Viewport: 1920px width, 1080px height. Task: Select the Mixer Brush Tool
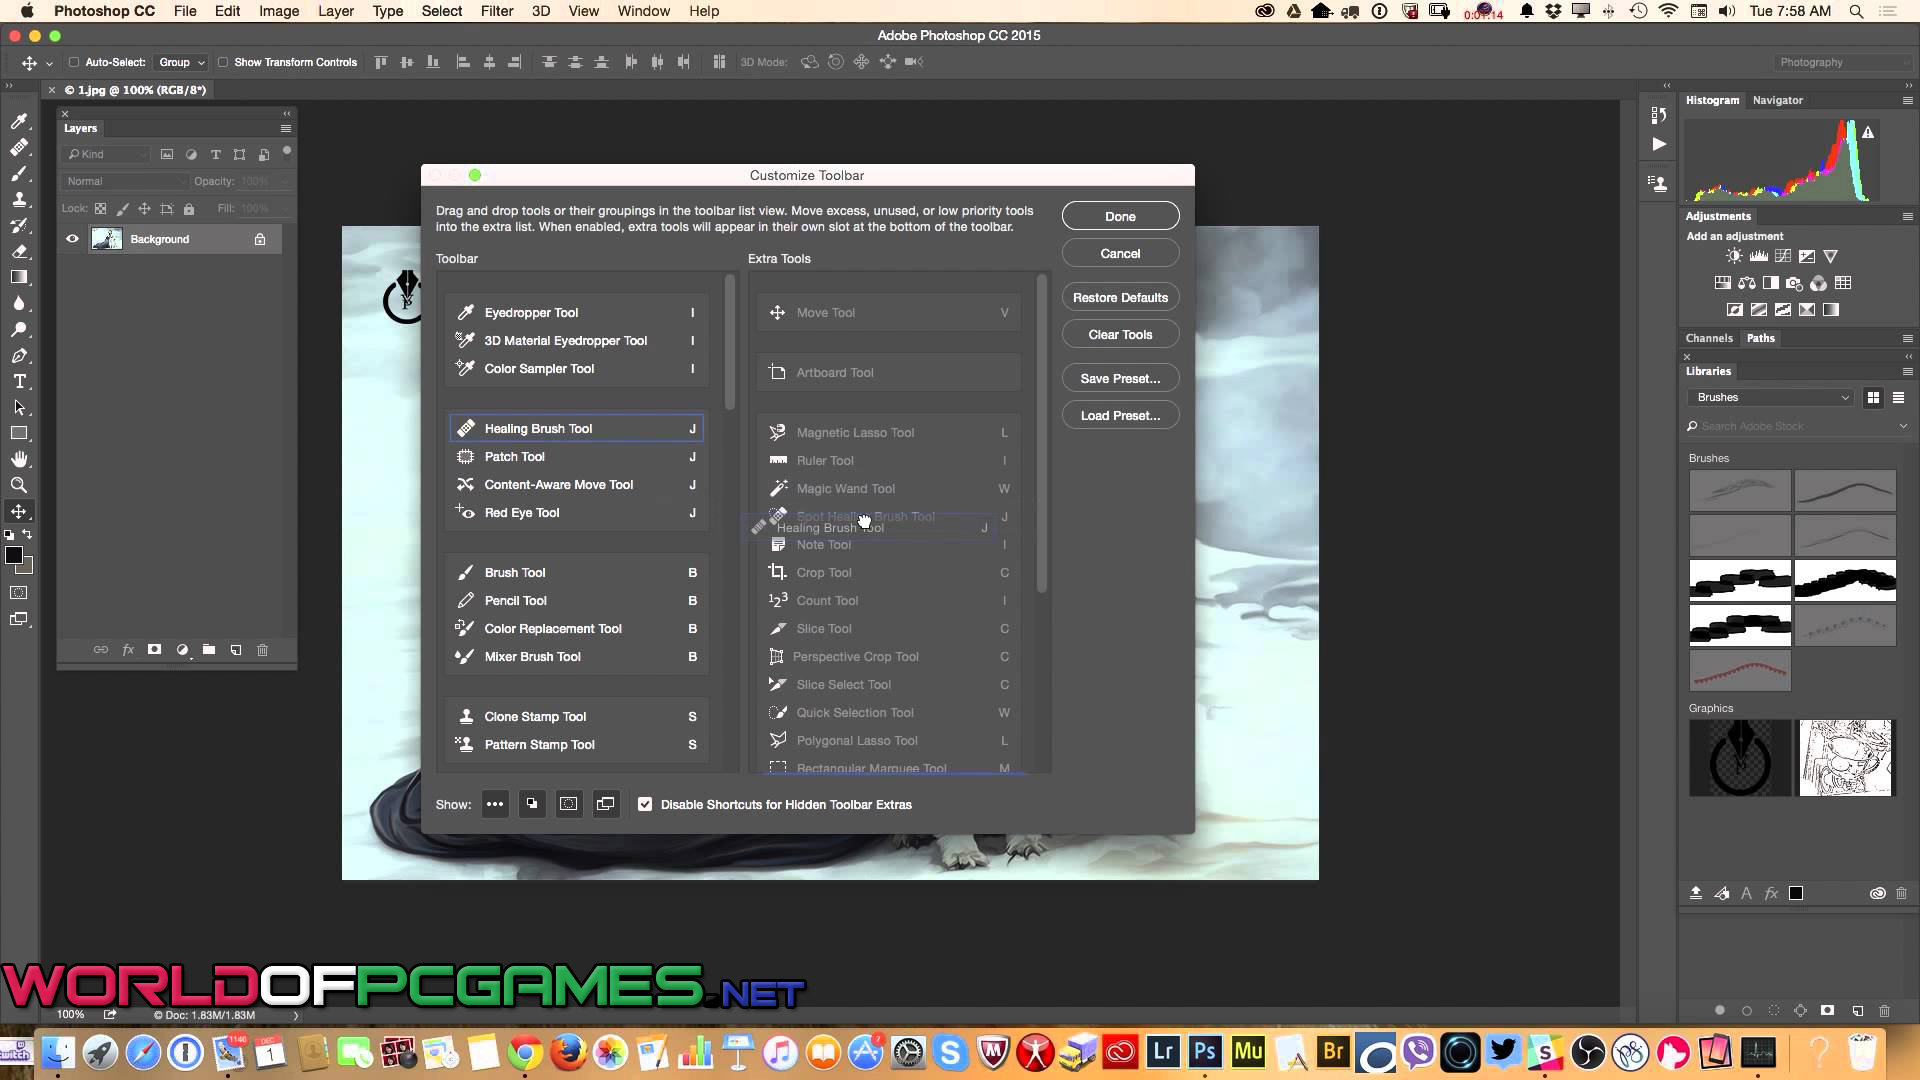(x=533, y=657)
